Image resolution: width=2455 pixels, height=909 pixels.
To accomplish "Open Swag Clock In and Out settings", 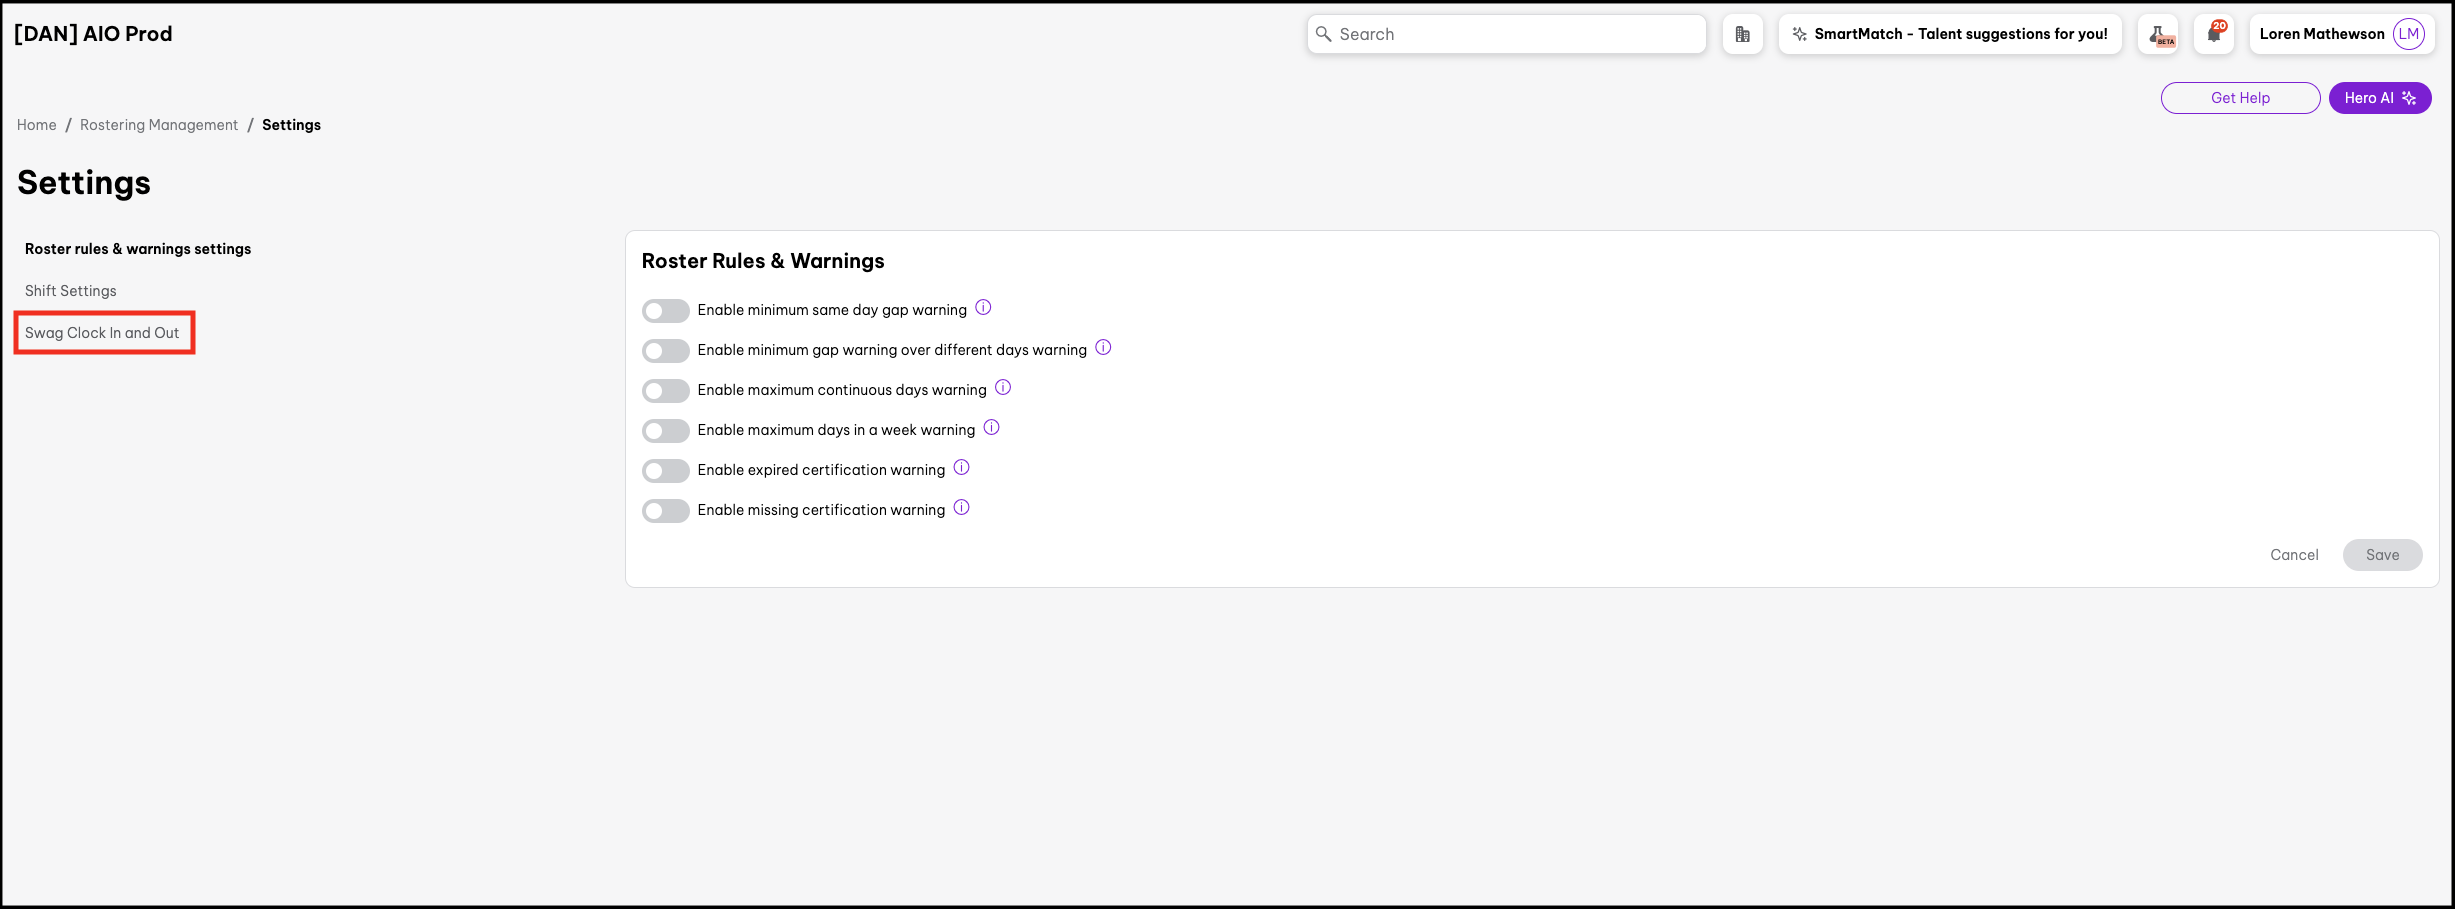I will click(102, 333).
